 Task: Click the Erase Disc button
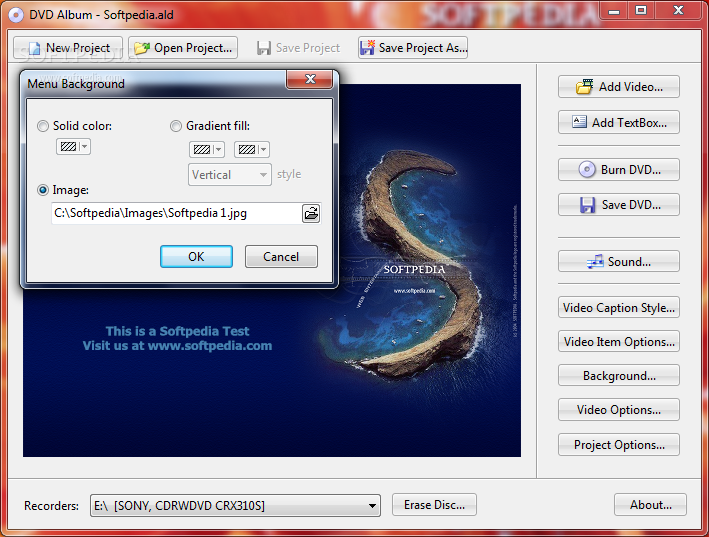pos(434,505)
